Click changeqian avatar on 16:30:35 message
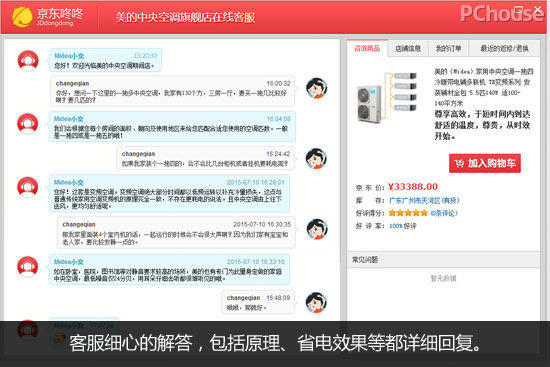This screenshot has height=367, width=550. pos(317,229)
